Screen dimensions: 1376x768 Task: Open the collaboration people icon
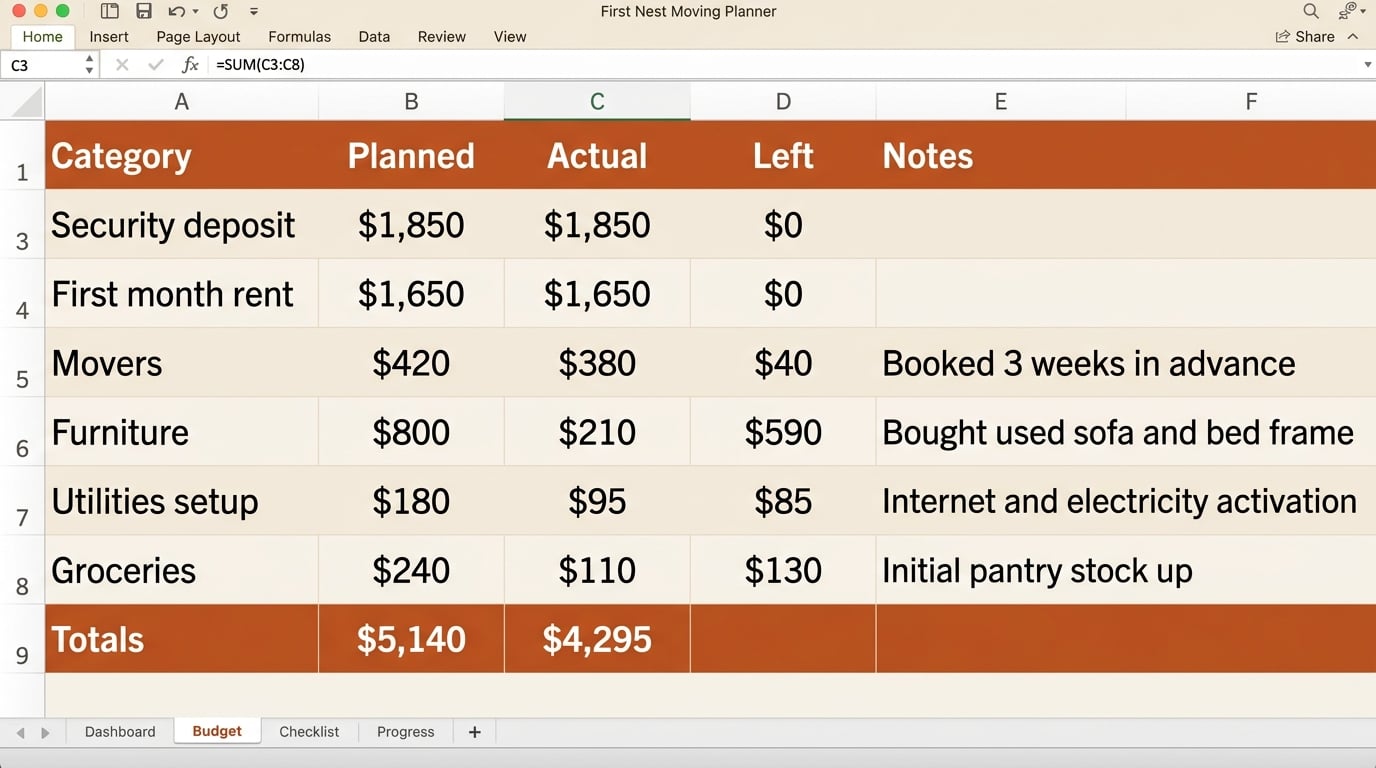[x=1347, y=11]
